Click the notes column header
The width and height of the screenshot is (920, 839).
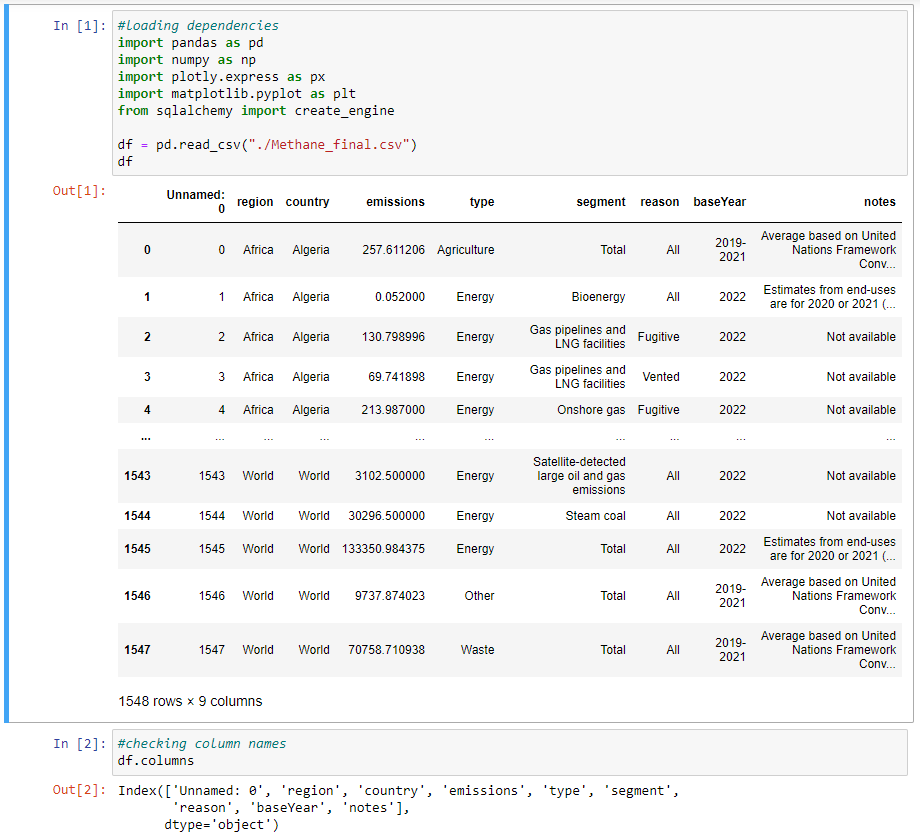coord(880,202)
